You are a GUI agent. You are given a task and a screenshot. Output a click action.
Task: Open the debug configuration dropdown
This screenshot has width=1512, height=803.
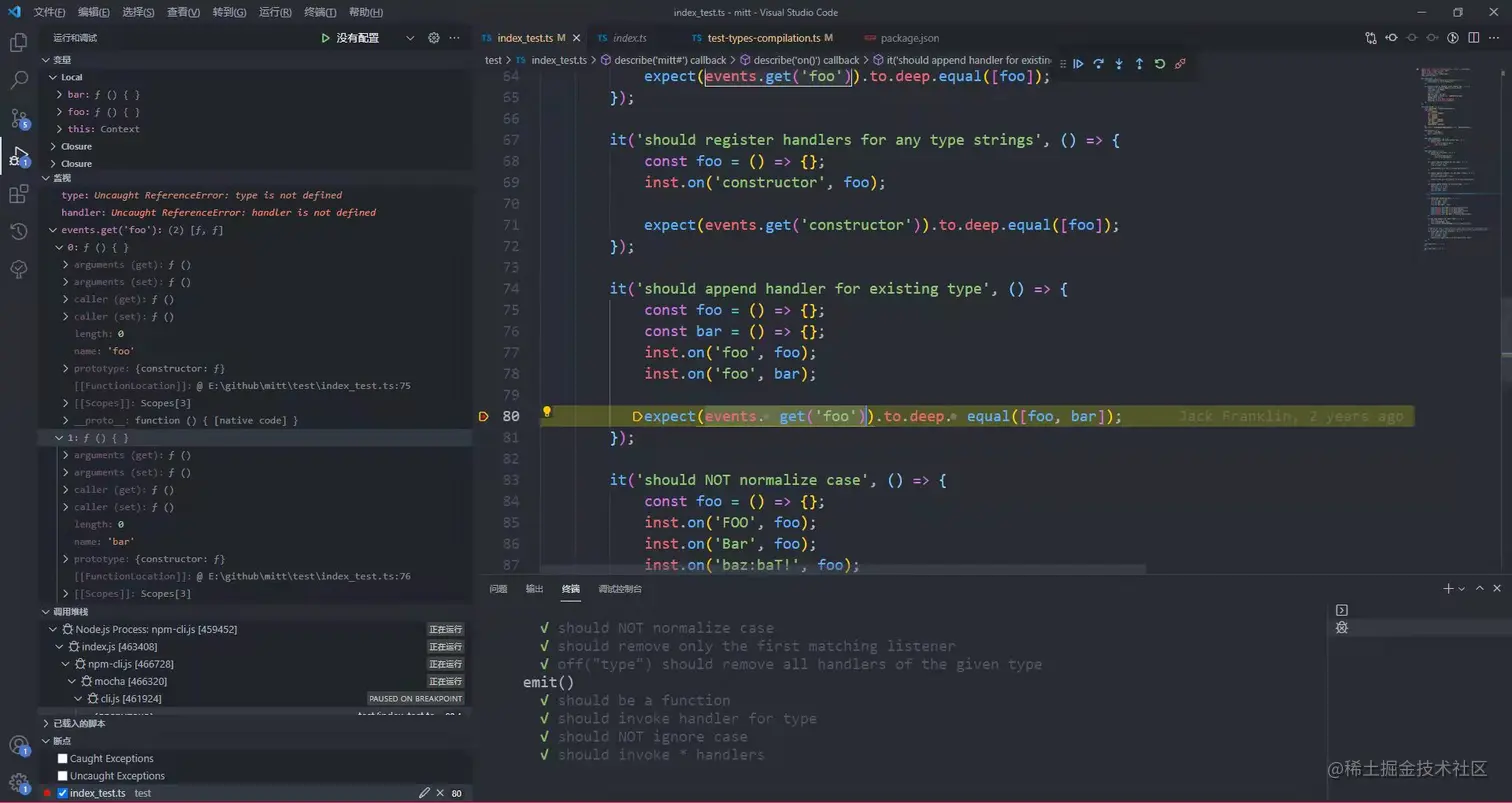tap(410, 38)
